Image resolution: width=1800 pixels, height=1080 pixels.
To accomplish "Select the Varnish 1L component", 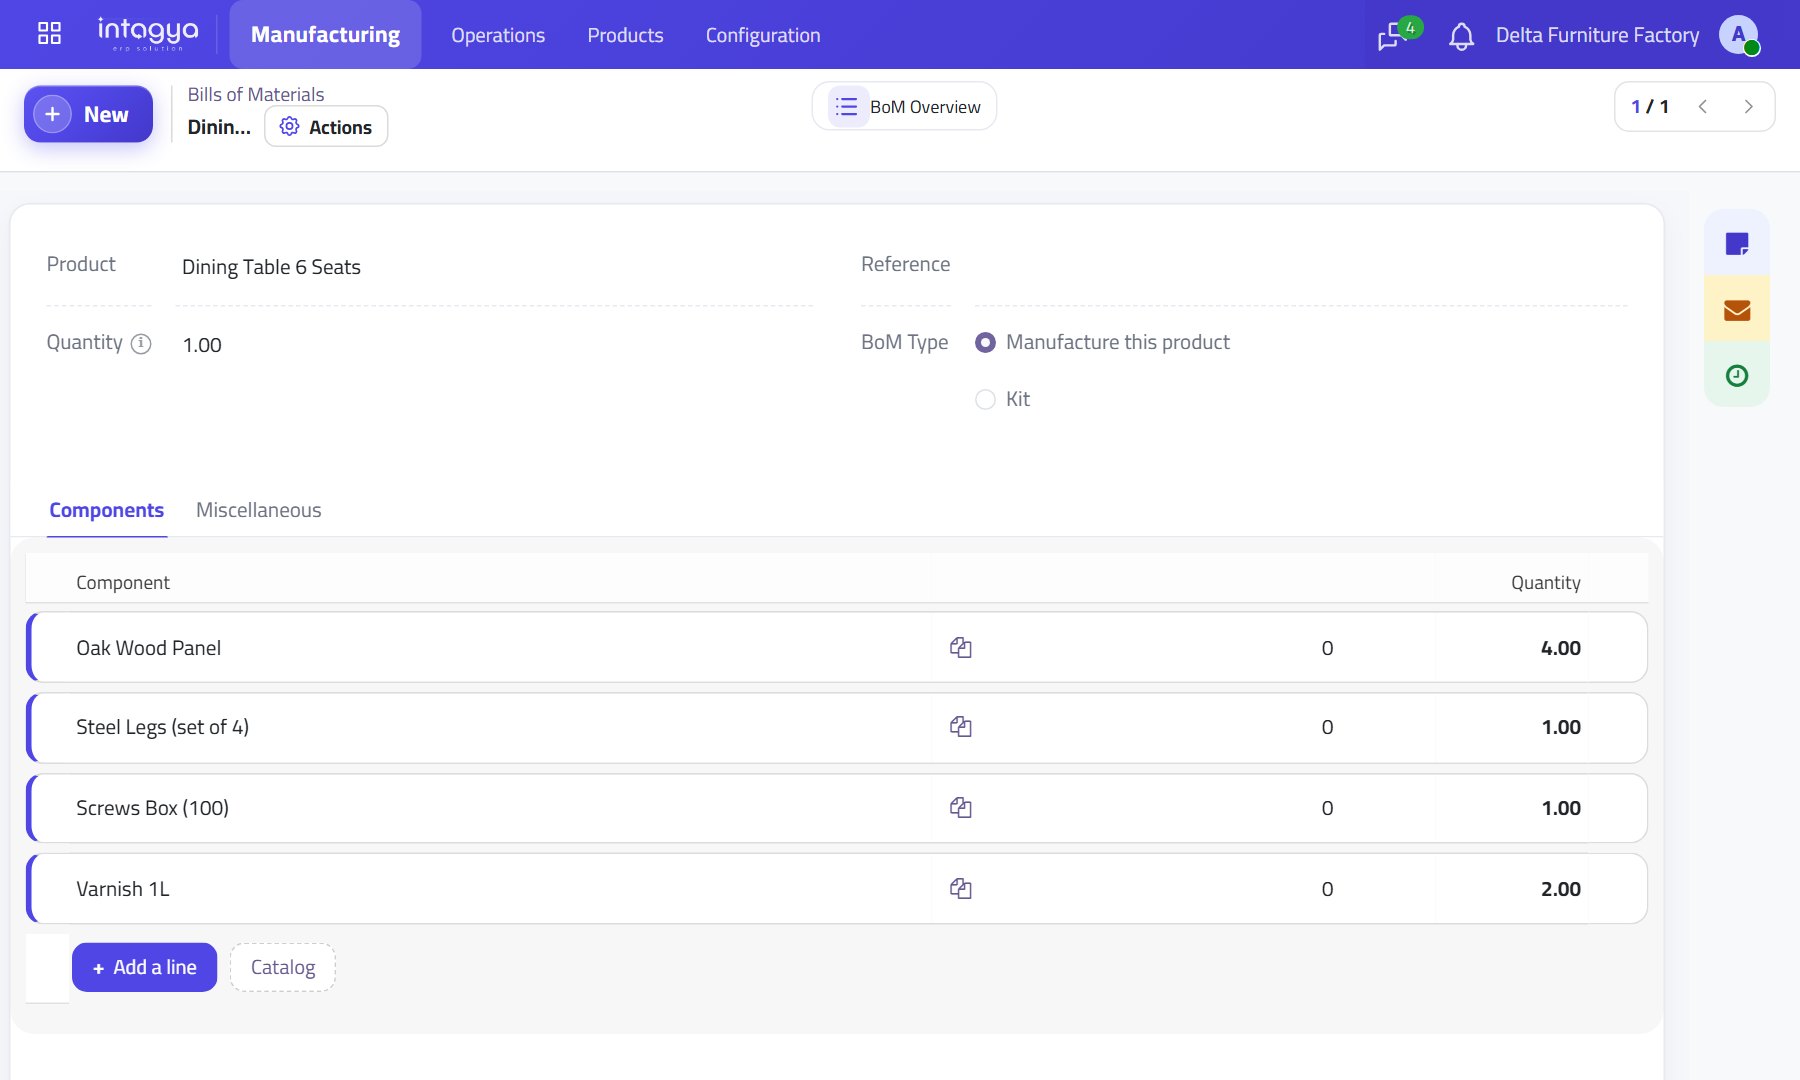I will (123, 889).
